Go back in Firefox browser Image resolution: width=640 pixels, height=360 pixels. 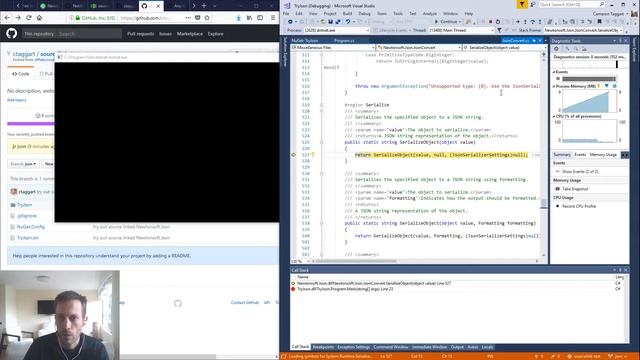point(7,18)
